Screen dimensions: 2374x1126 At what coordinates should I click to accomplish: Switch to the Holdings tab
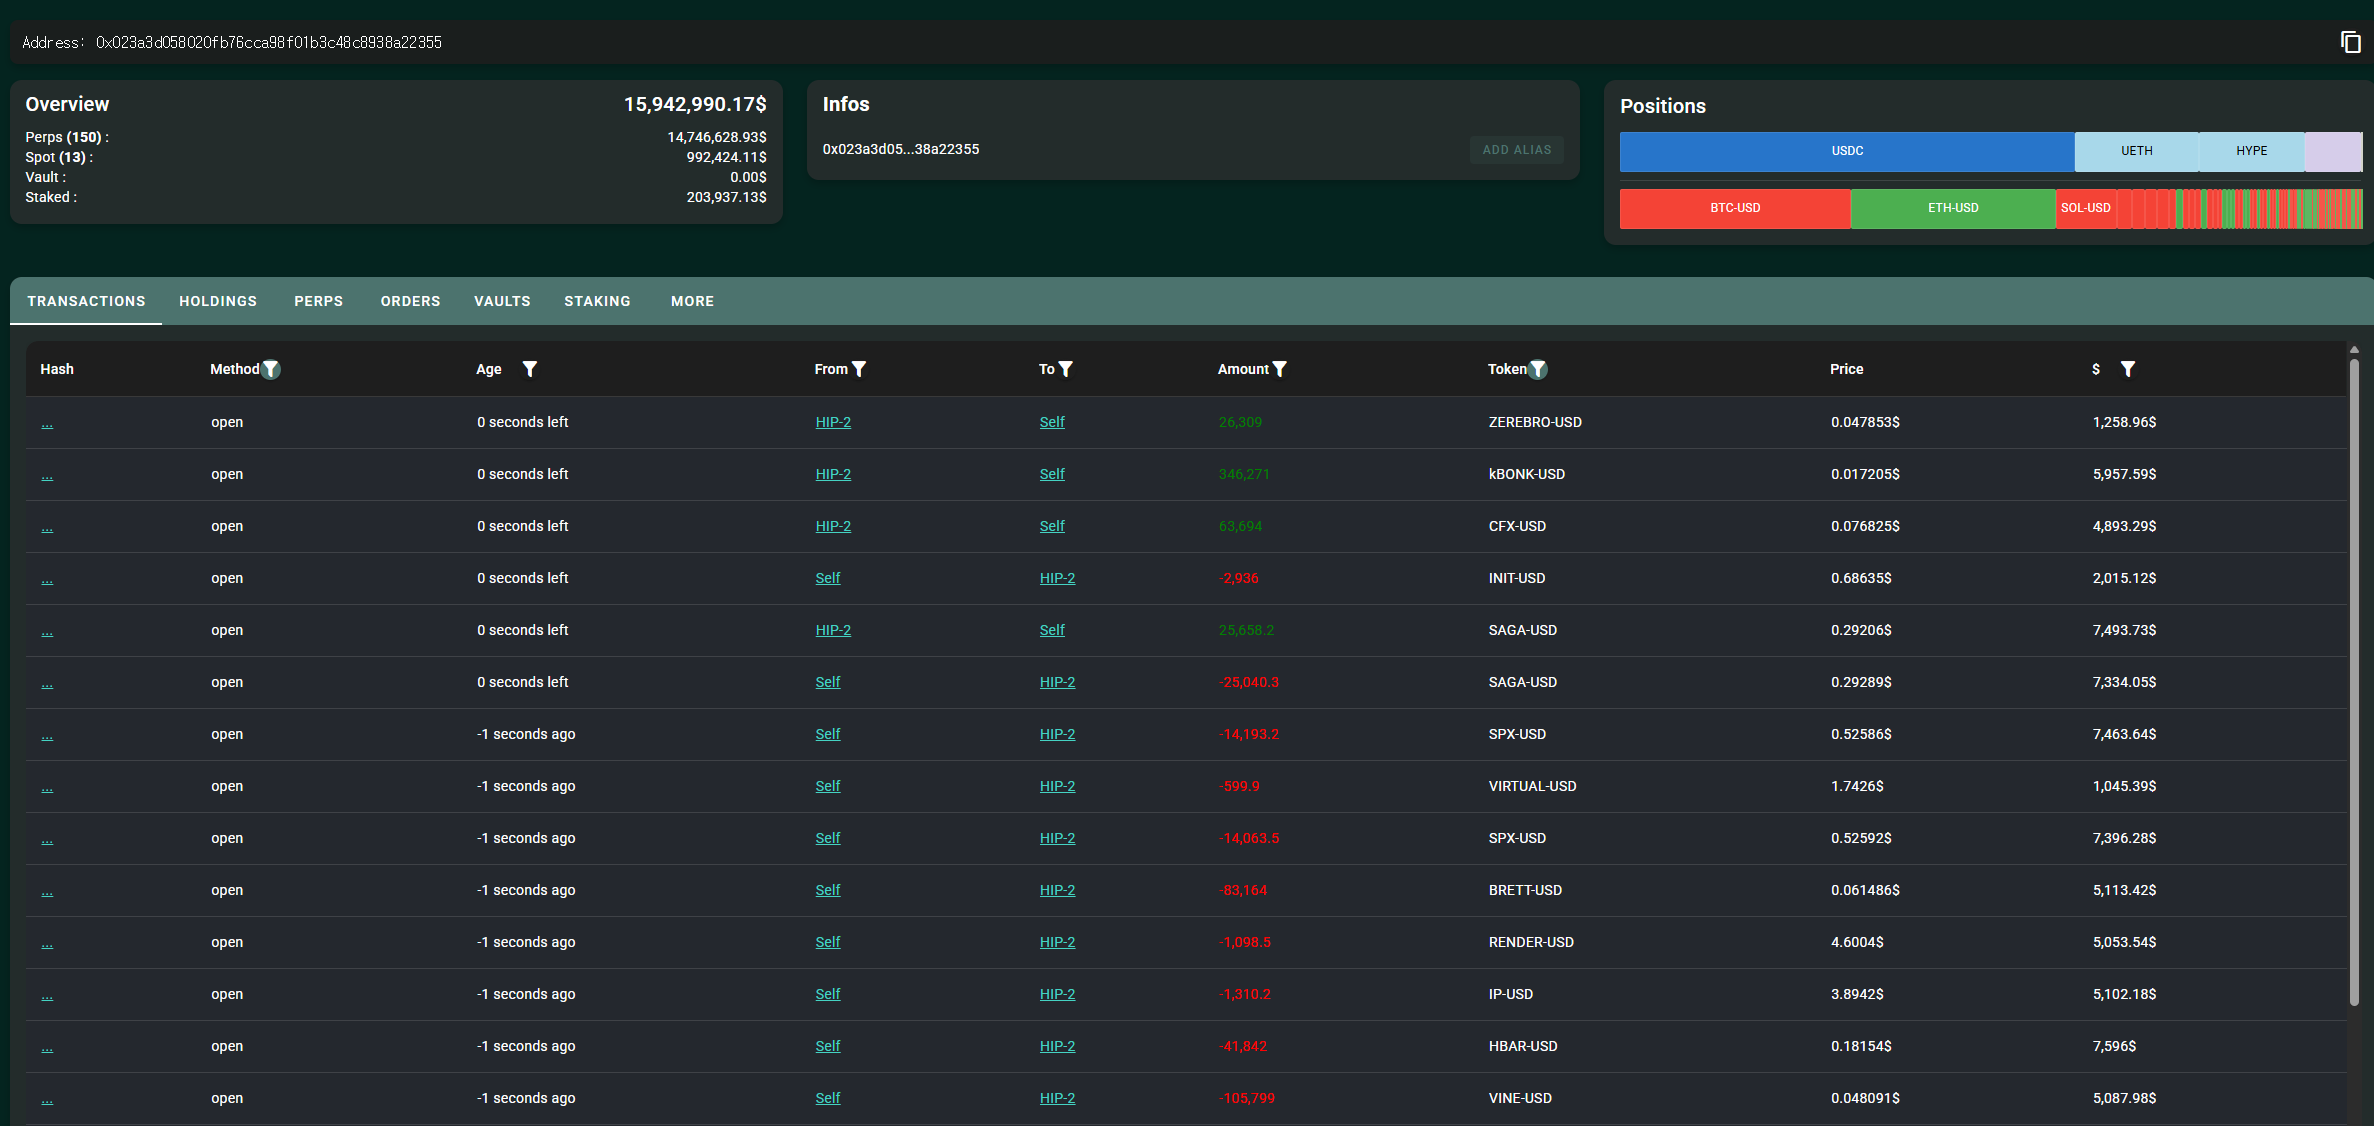point(218,301)
